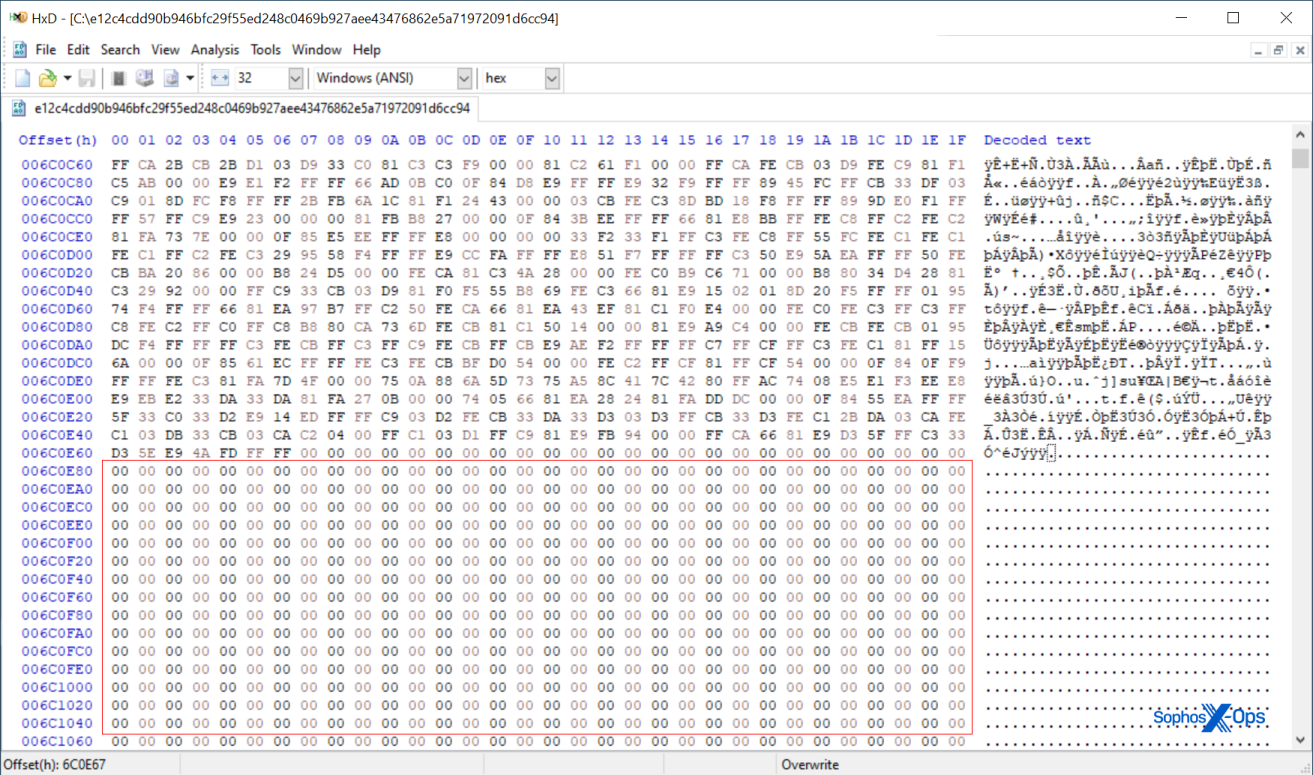Expand the Open recent files arrow
1313x775 pixels.
pyautogui.click(x=67, y=78)
